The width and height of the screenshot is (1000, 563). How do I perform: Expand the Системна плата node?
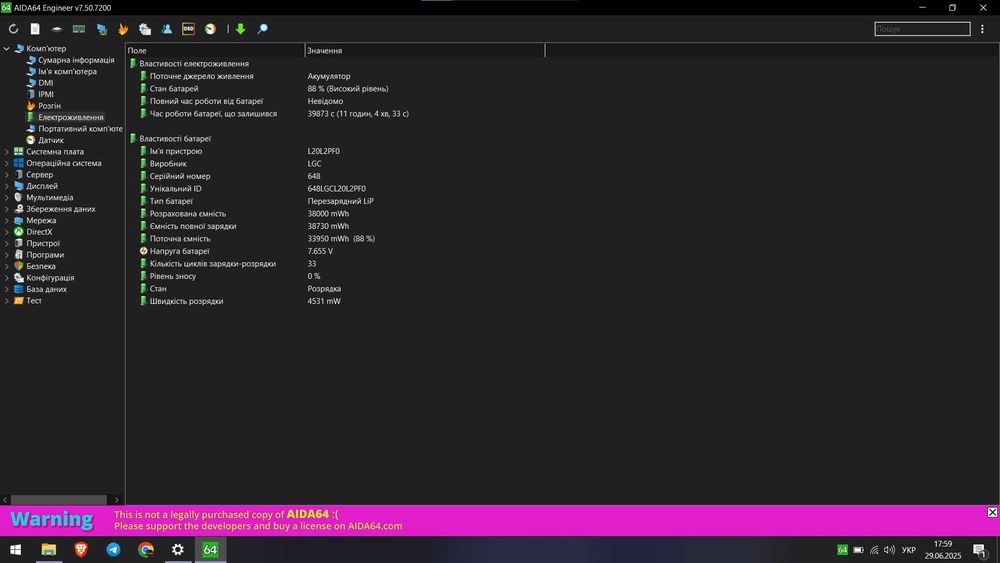6,152
